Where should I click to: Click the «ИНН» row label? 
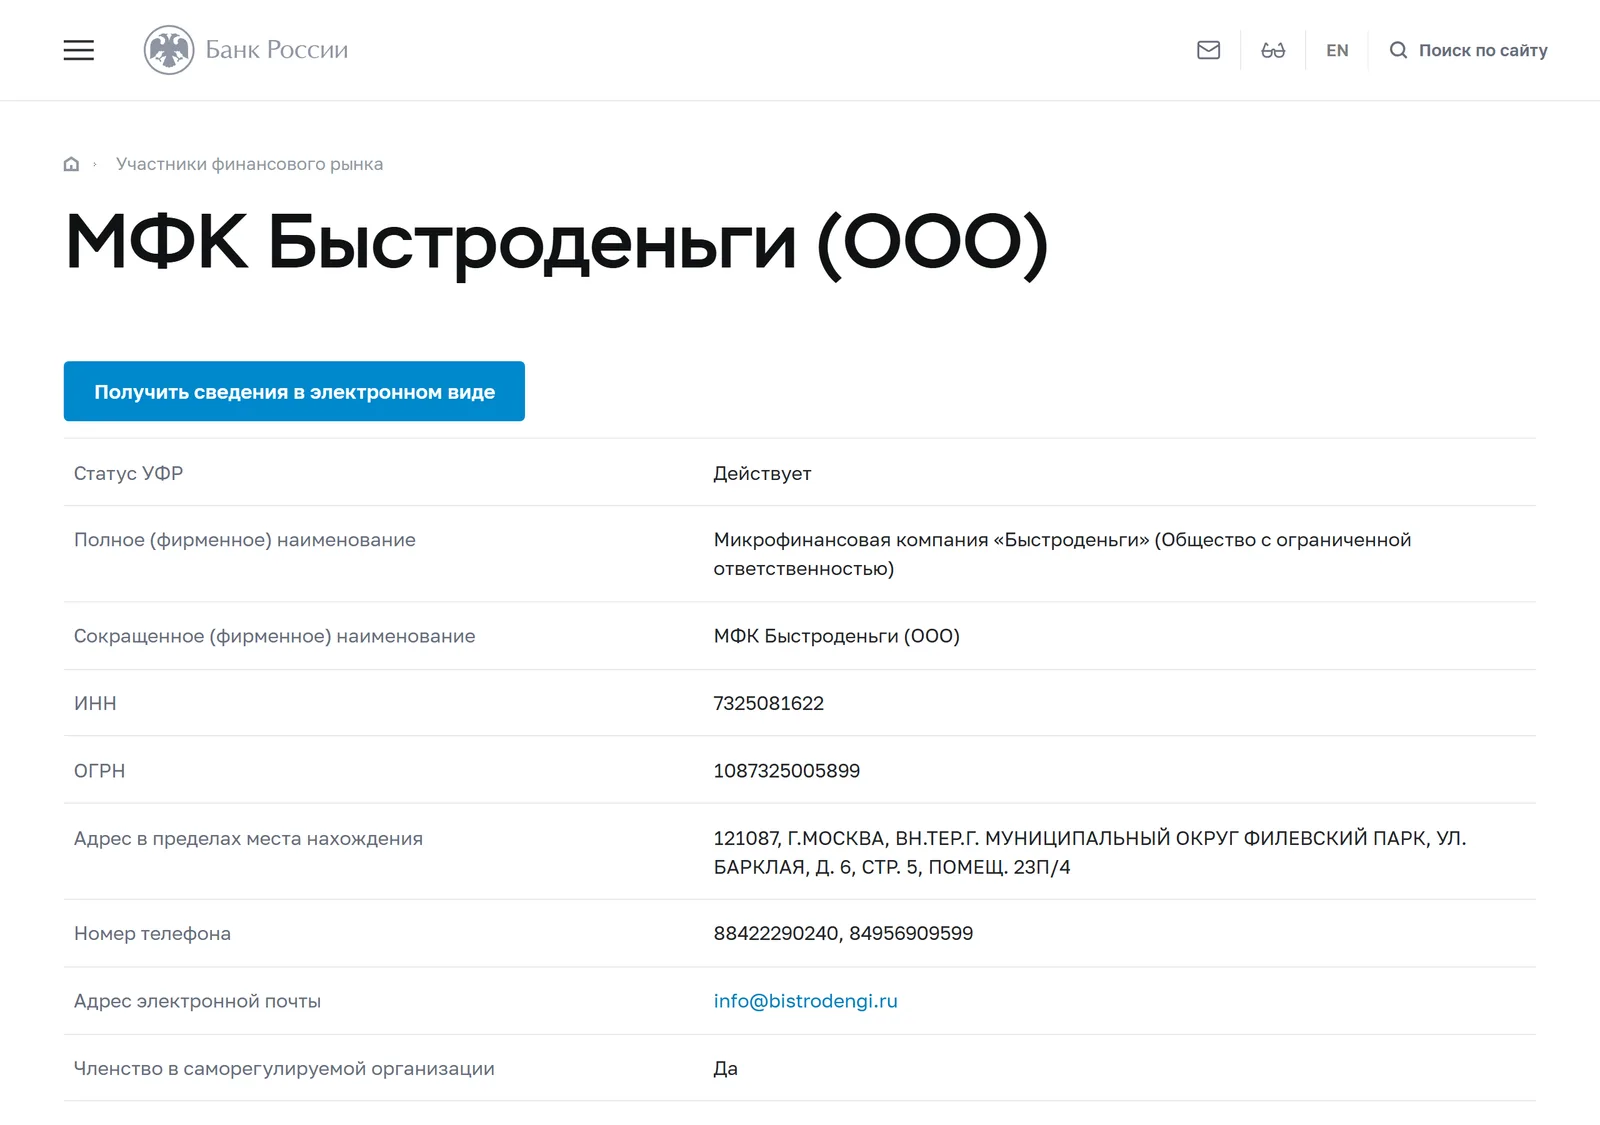[x=95, y=703]
